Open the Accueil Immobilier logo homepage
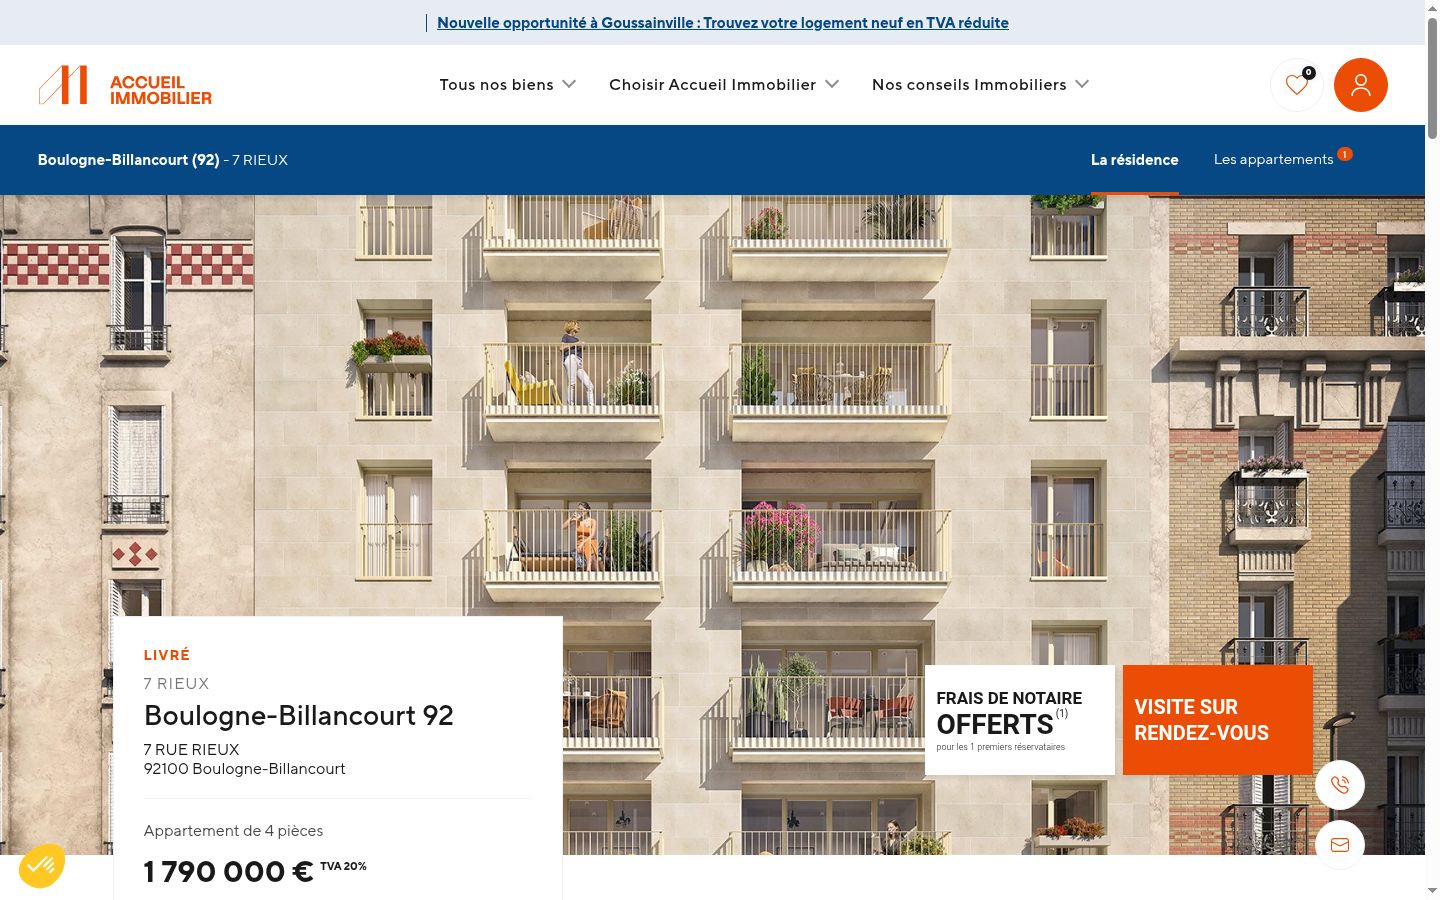1440x900 pixels. [125, 85]
